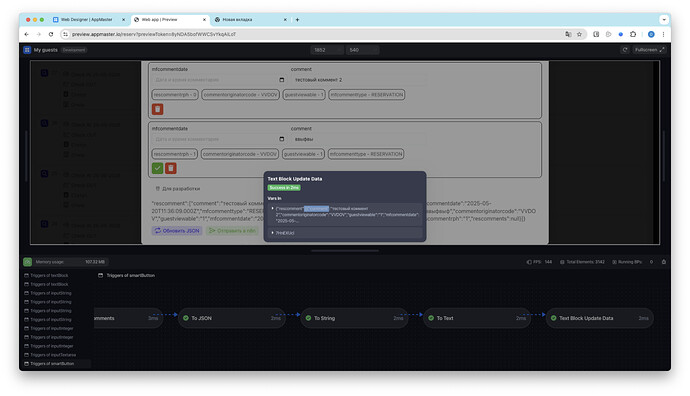Click the To JSON node in the flow
The height and width of the screenshot is (396, 690).
tap(232, 318)
